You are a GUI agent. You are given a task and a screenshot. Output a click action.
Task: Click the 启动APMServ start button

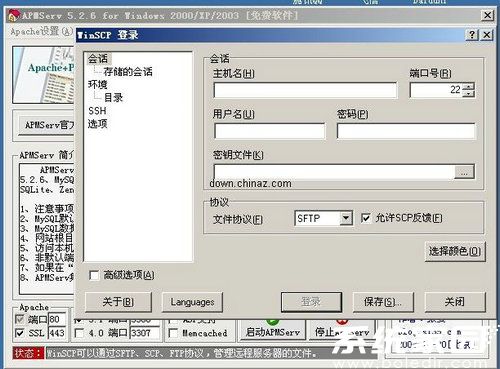(273, 330)
